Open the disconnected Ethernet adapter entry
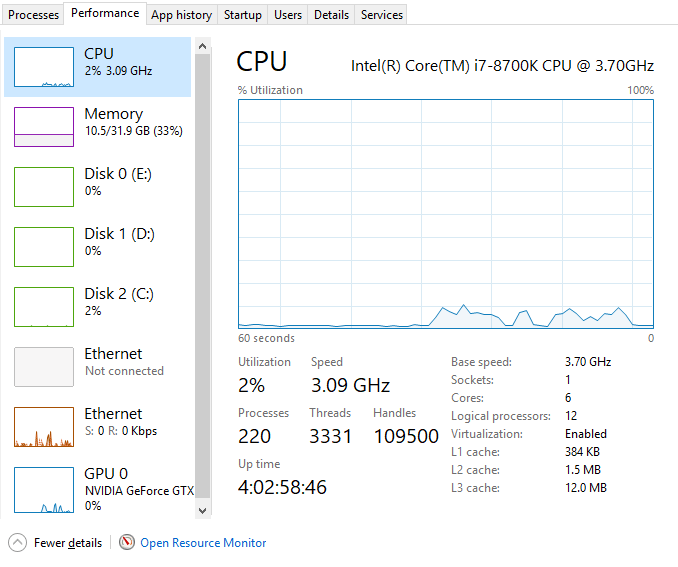 tap(98, 367)
